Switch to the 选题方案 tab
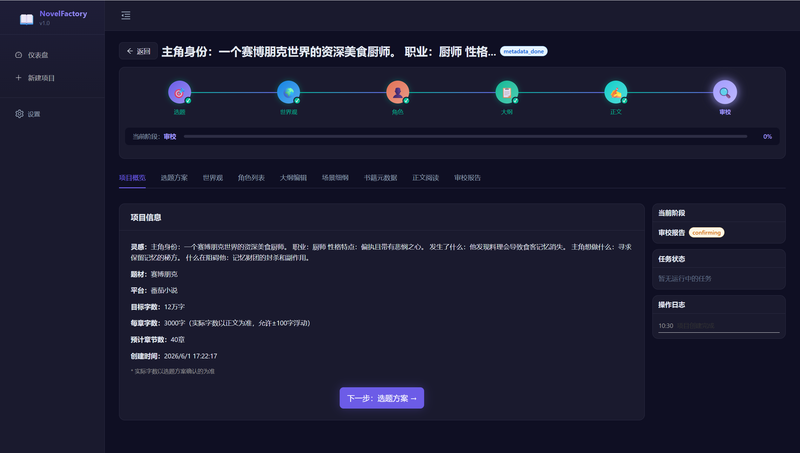Screen dimensions: 800x453 (x=174, y=178)
